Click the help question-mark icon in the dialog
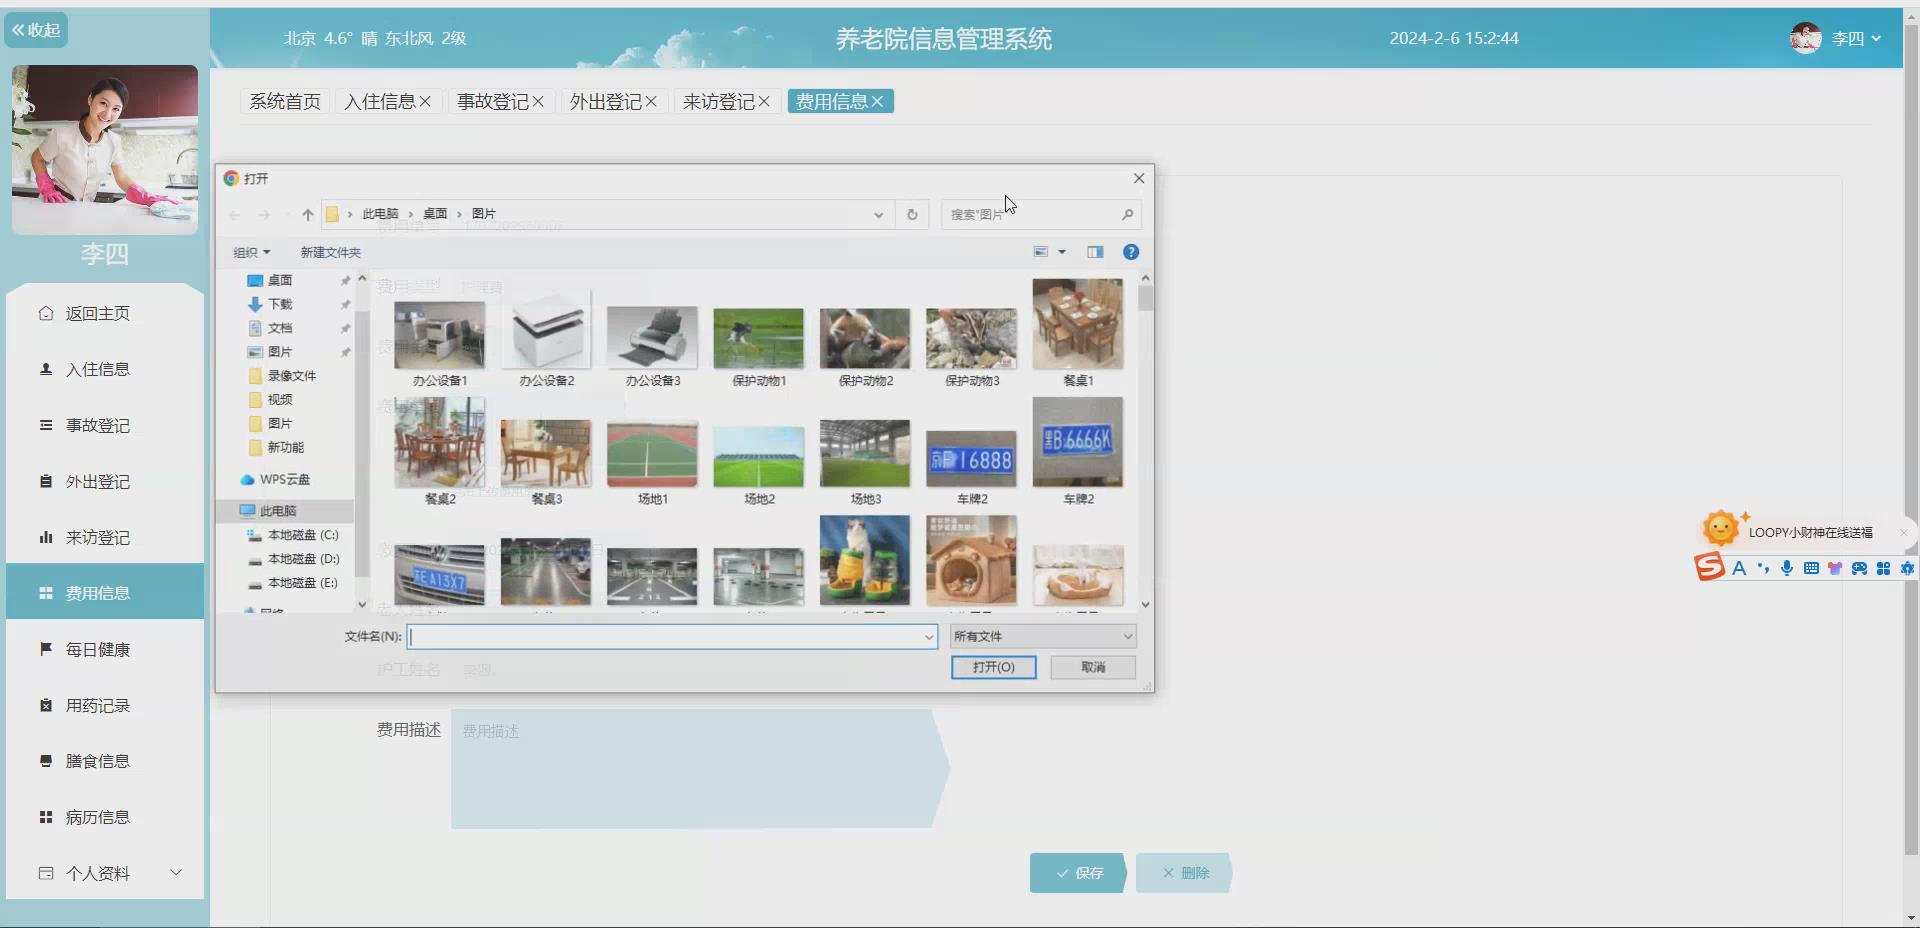The image size is (1920, 928). [x=1131, y=251]
